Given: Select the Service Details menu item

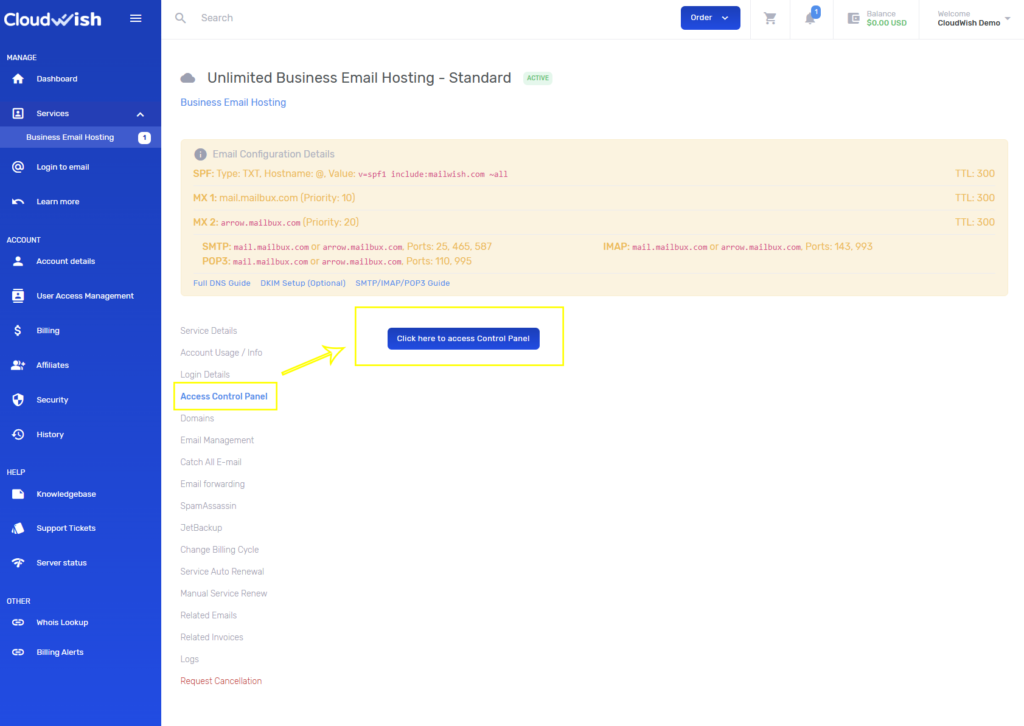Looking at the screenshot, I should coord(209,330).
